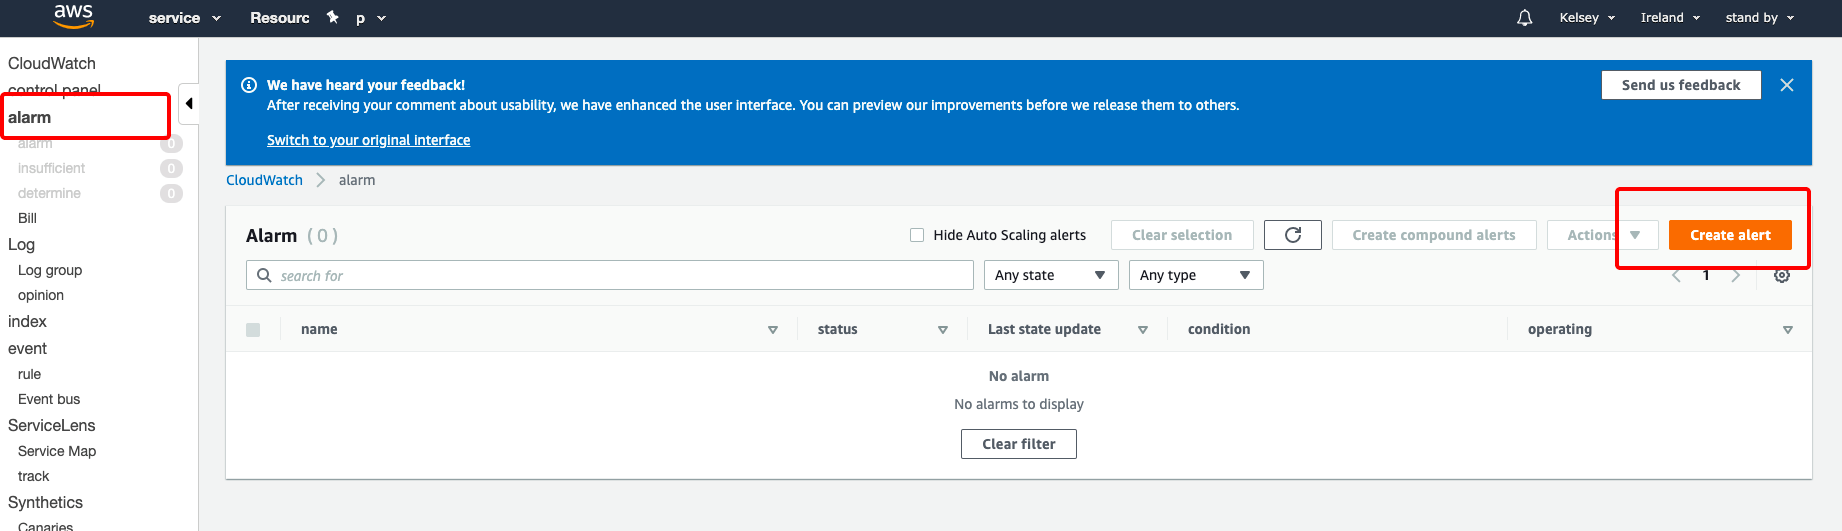Click the info icon in banner

click(249, 85)
